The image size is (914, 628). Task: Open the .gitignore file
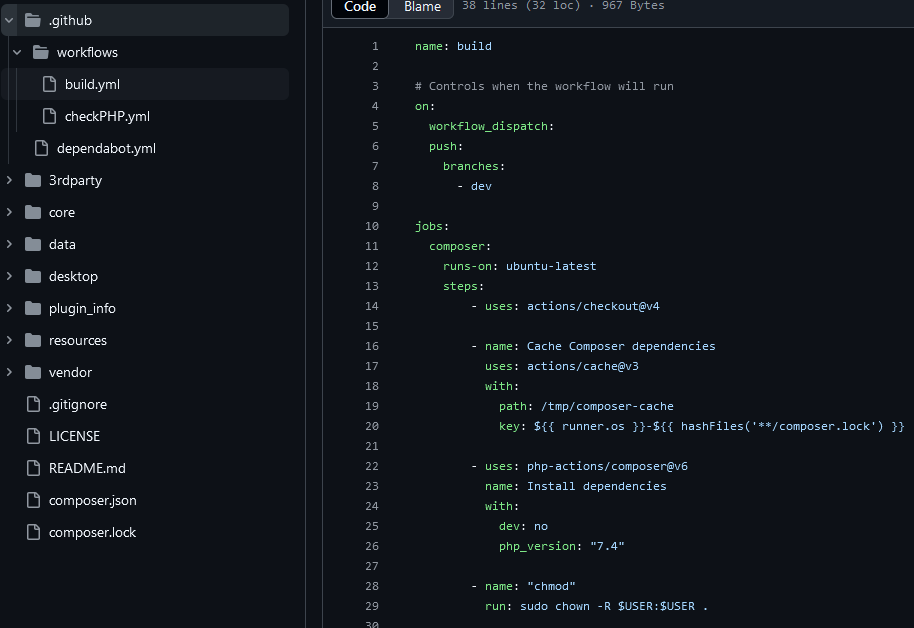click(77, 404)
